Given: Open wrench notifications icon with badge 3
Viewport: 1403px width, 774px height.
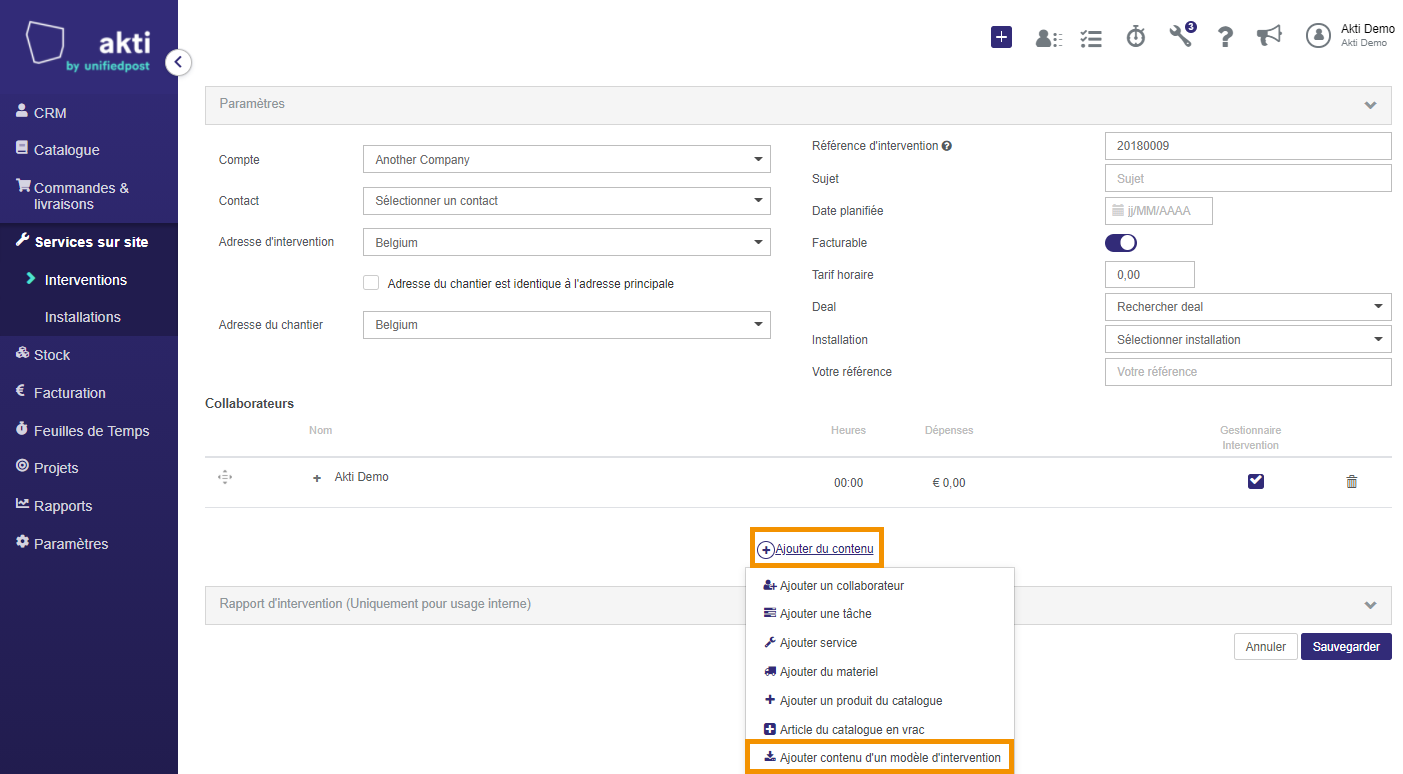Looking at the screenshot, I should point(1182,35).
